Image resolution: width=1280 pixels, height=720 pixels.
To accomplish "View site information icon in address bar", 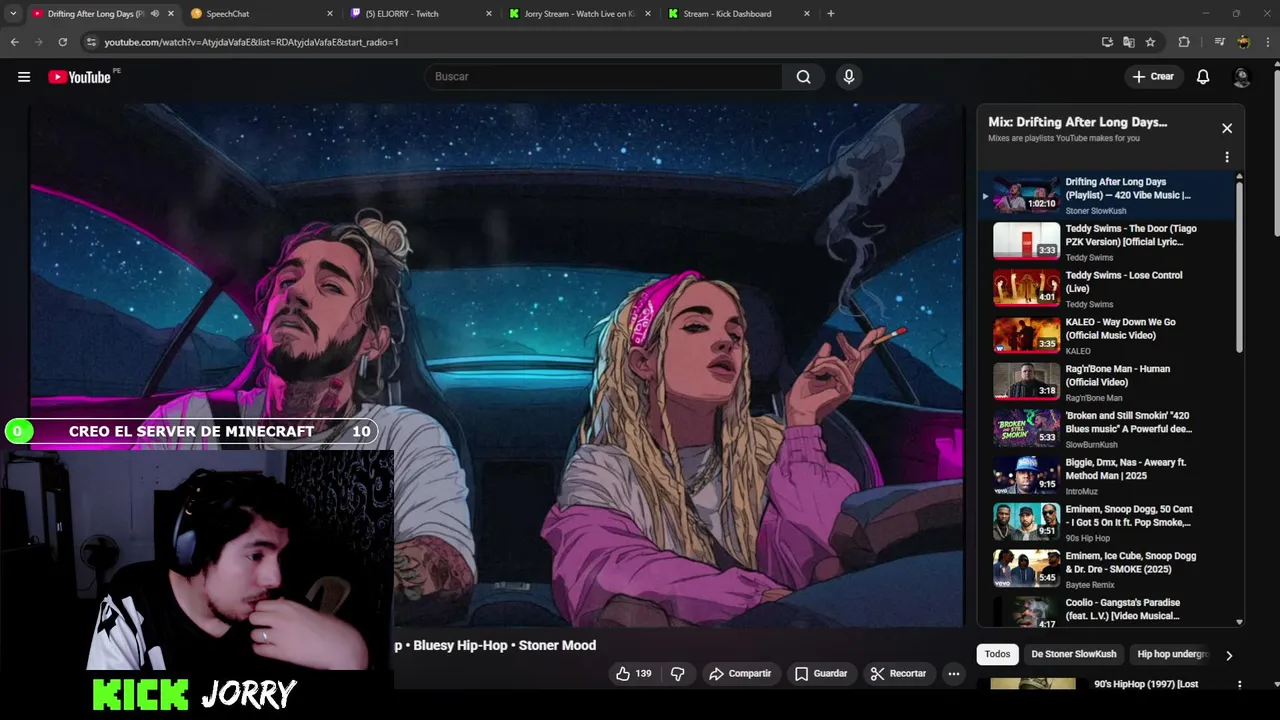I will pyautogui.click(x=91, y=42).
